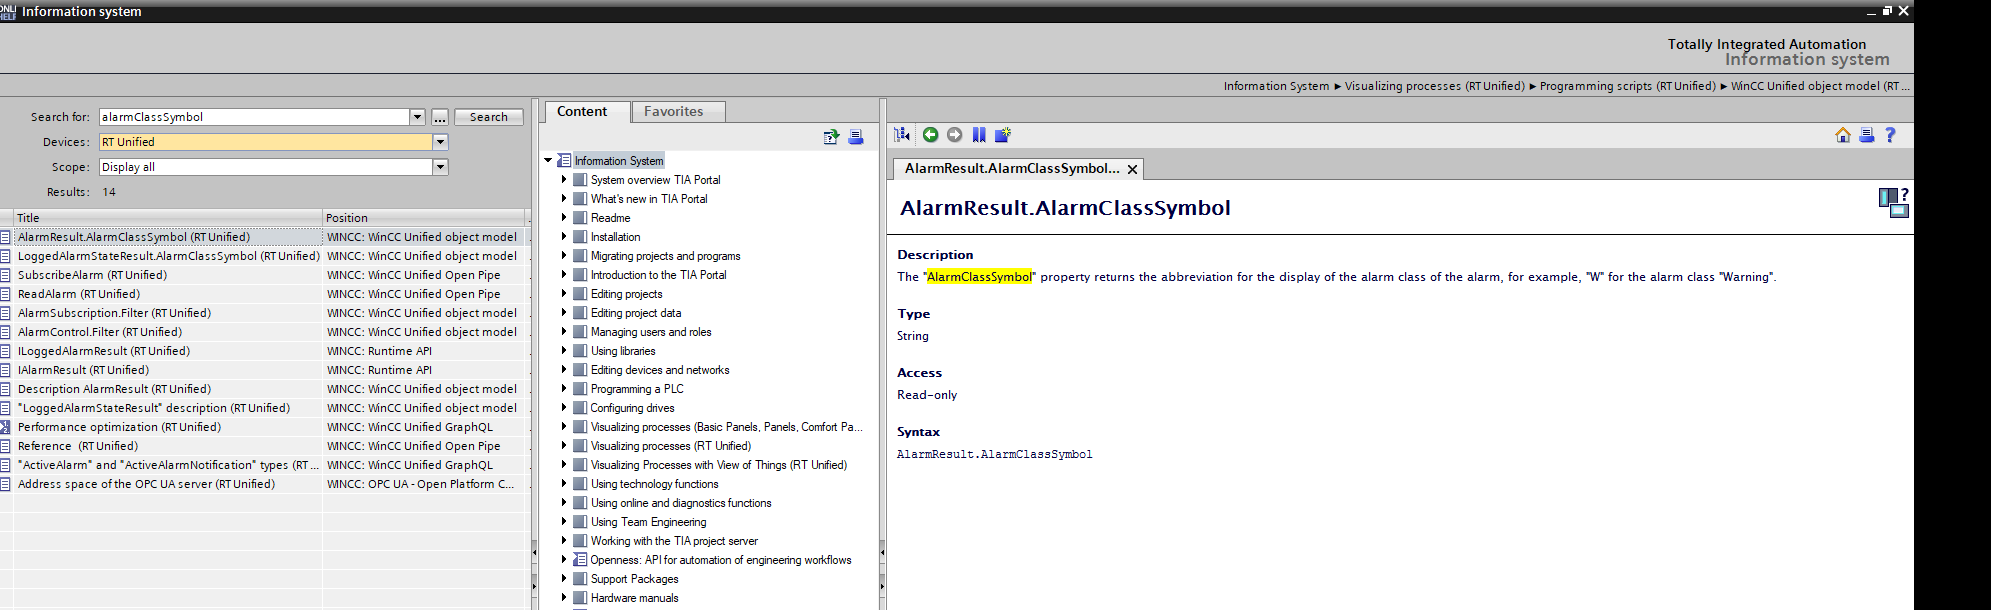This screenshot has height=610, width=1991.
Task: Click the device validity icon in topic
Action: coord(1893,203)
